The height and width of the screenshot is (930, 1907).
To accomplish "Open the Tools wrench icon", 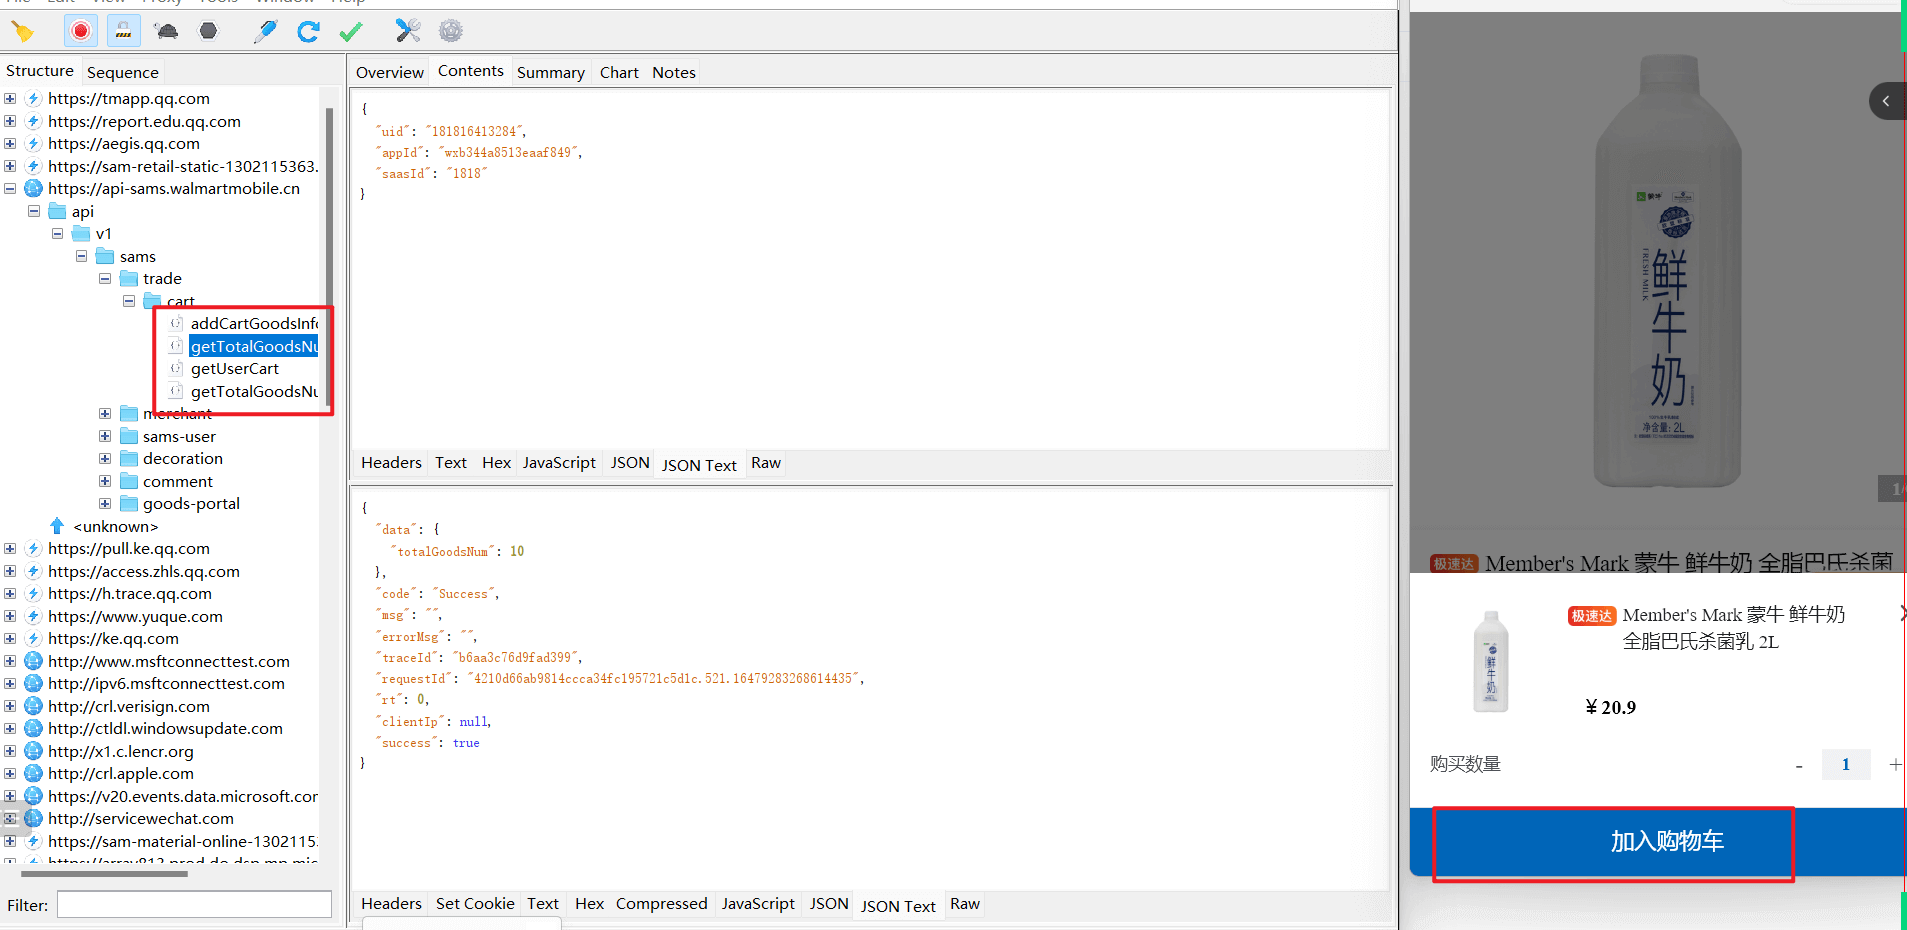I will tap(408, 31).
